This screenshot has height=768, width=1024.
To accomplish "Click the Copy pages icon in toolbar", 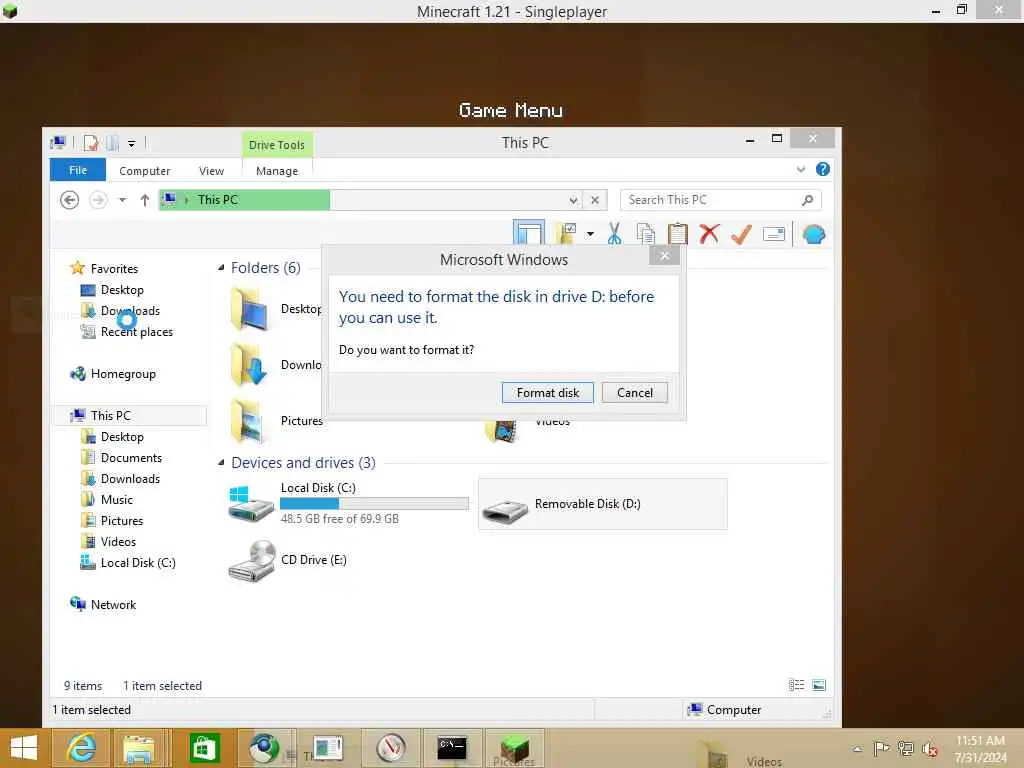I will [x=645, y=234].
